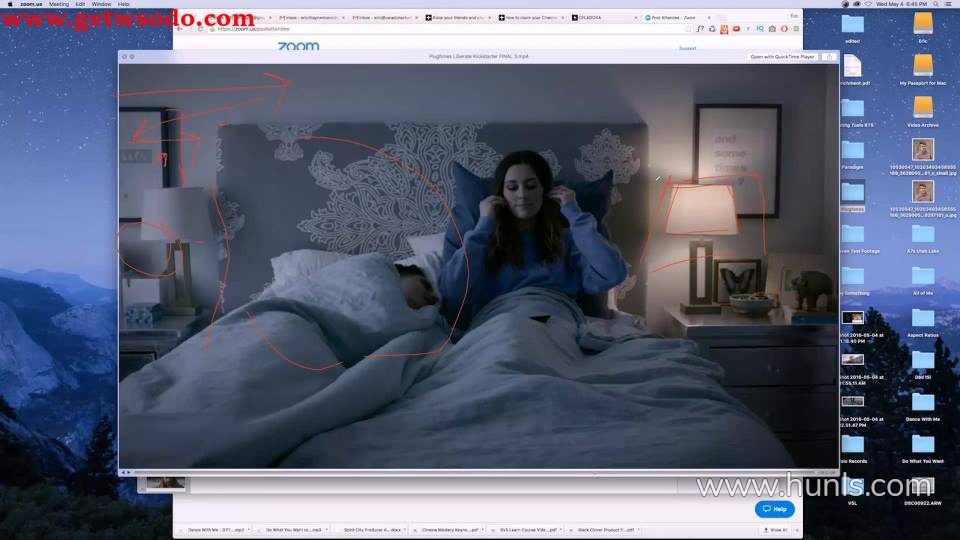
Task: Click the red YouTube extension icon in toolbar
Action: 736,29
